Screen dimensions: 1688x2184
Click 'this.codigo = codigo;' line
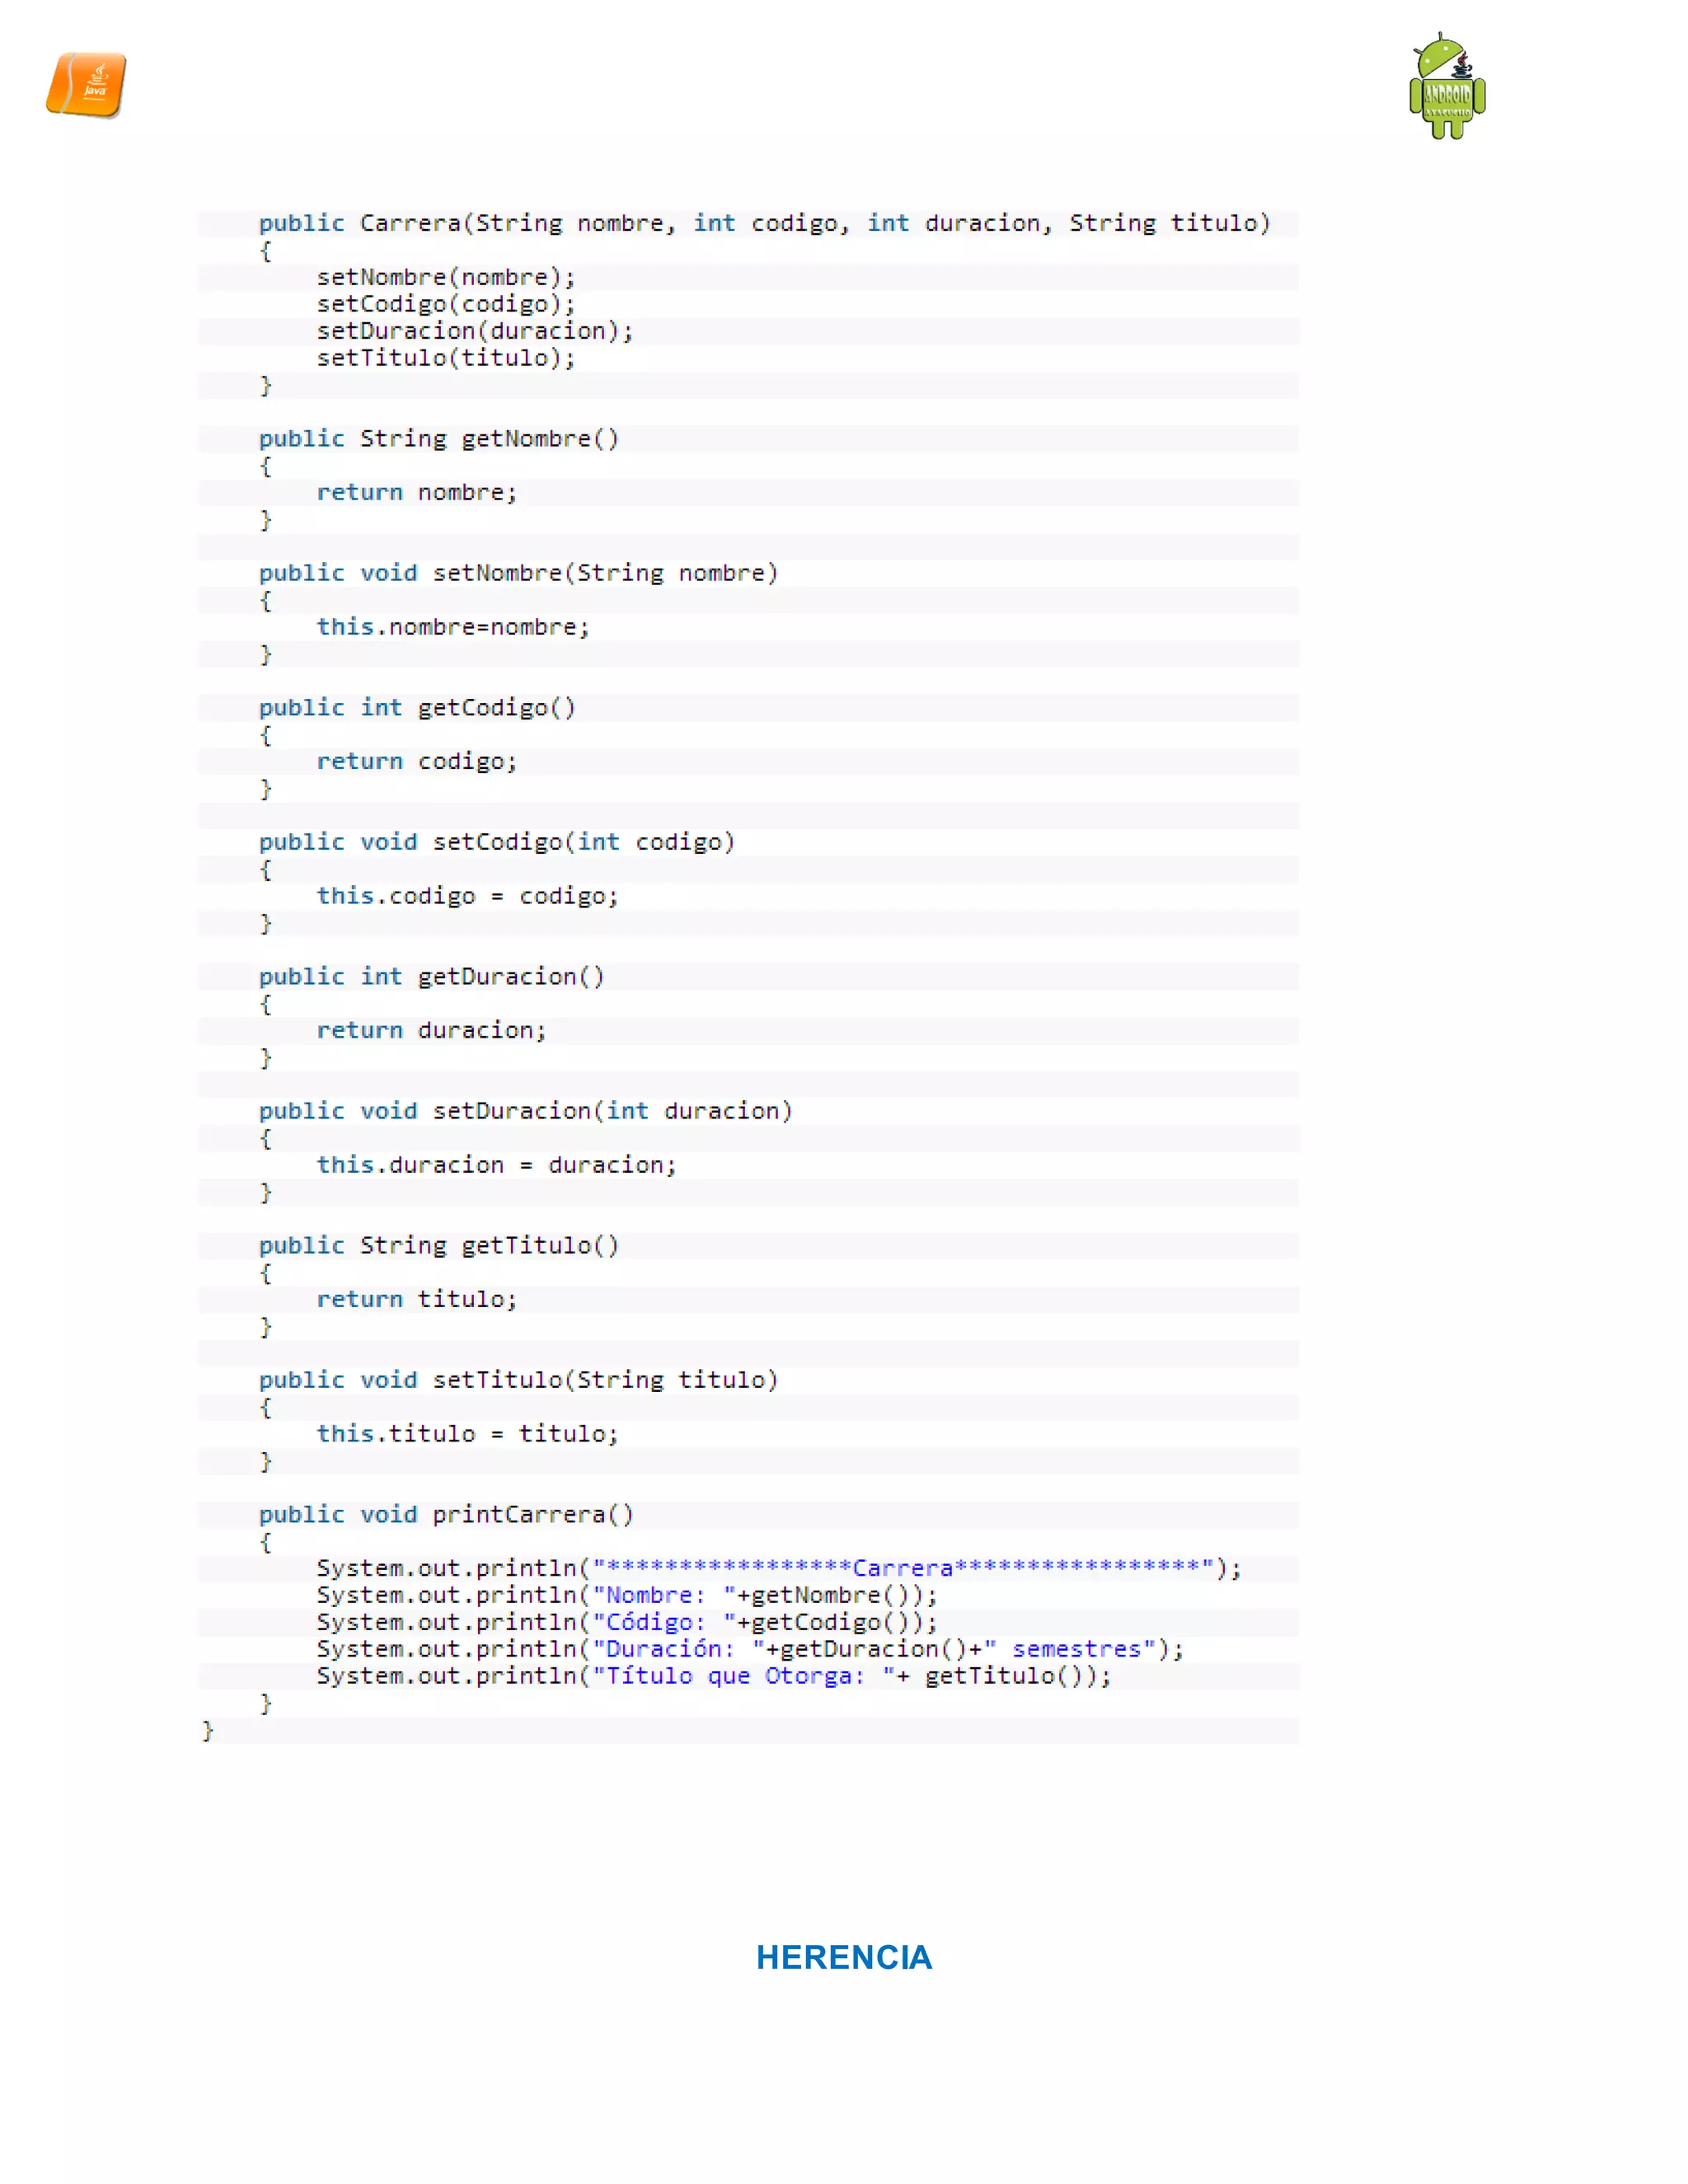click(x=467, y=896)
